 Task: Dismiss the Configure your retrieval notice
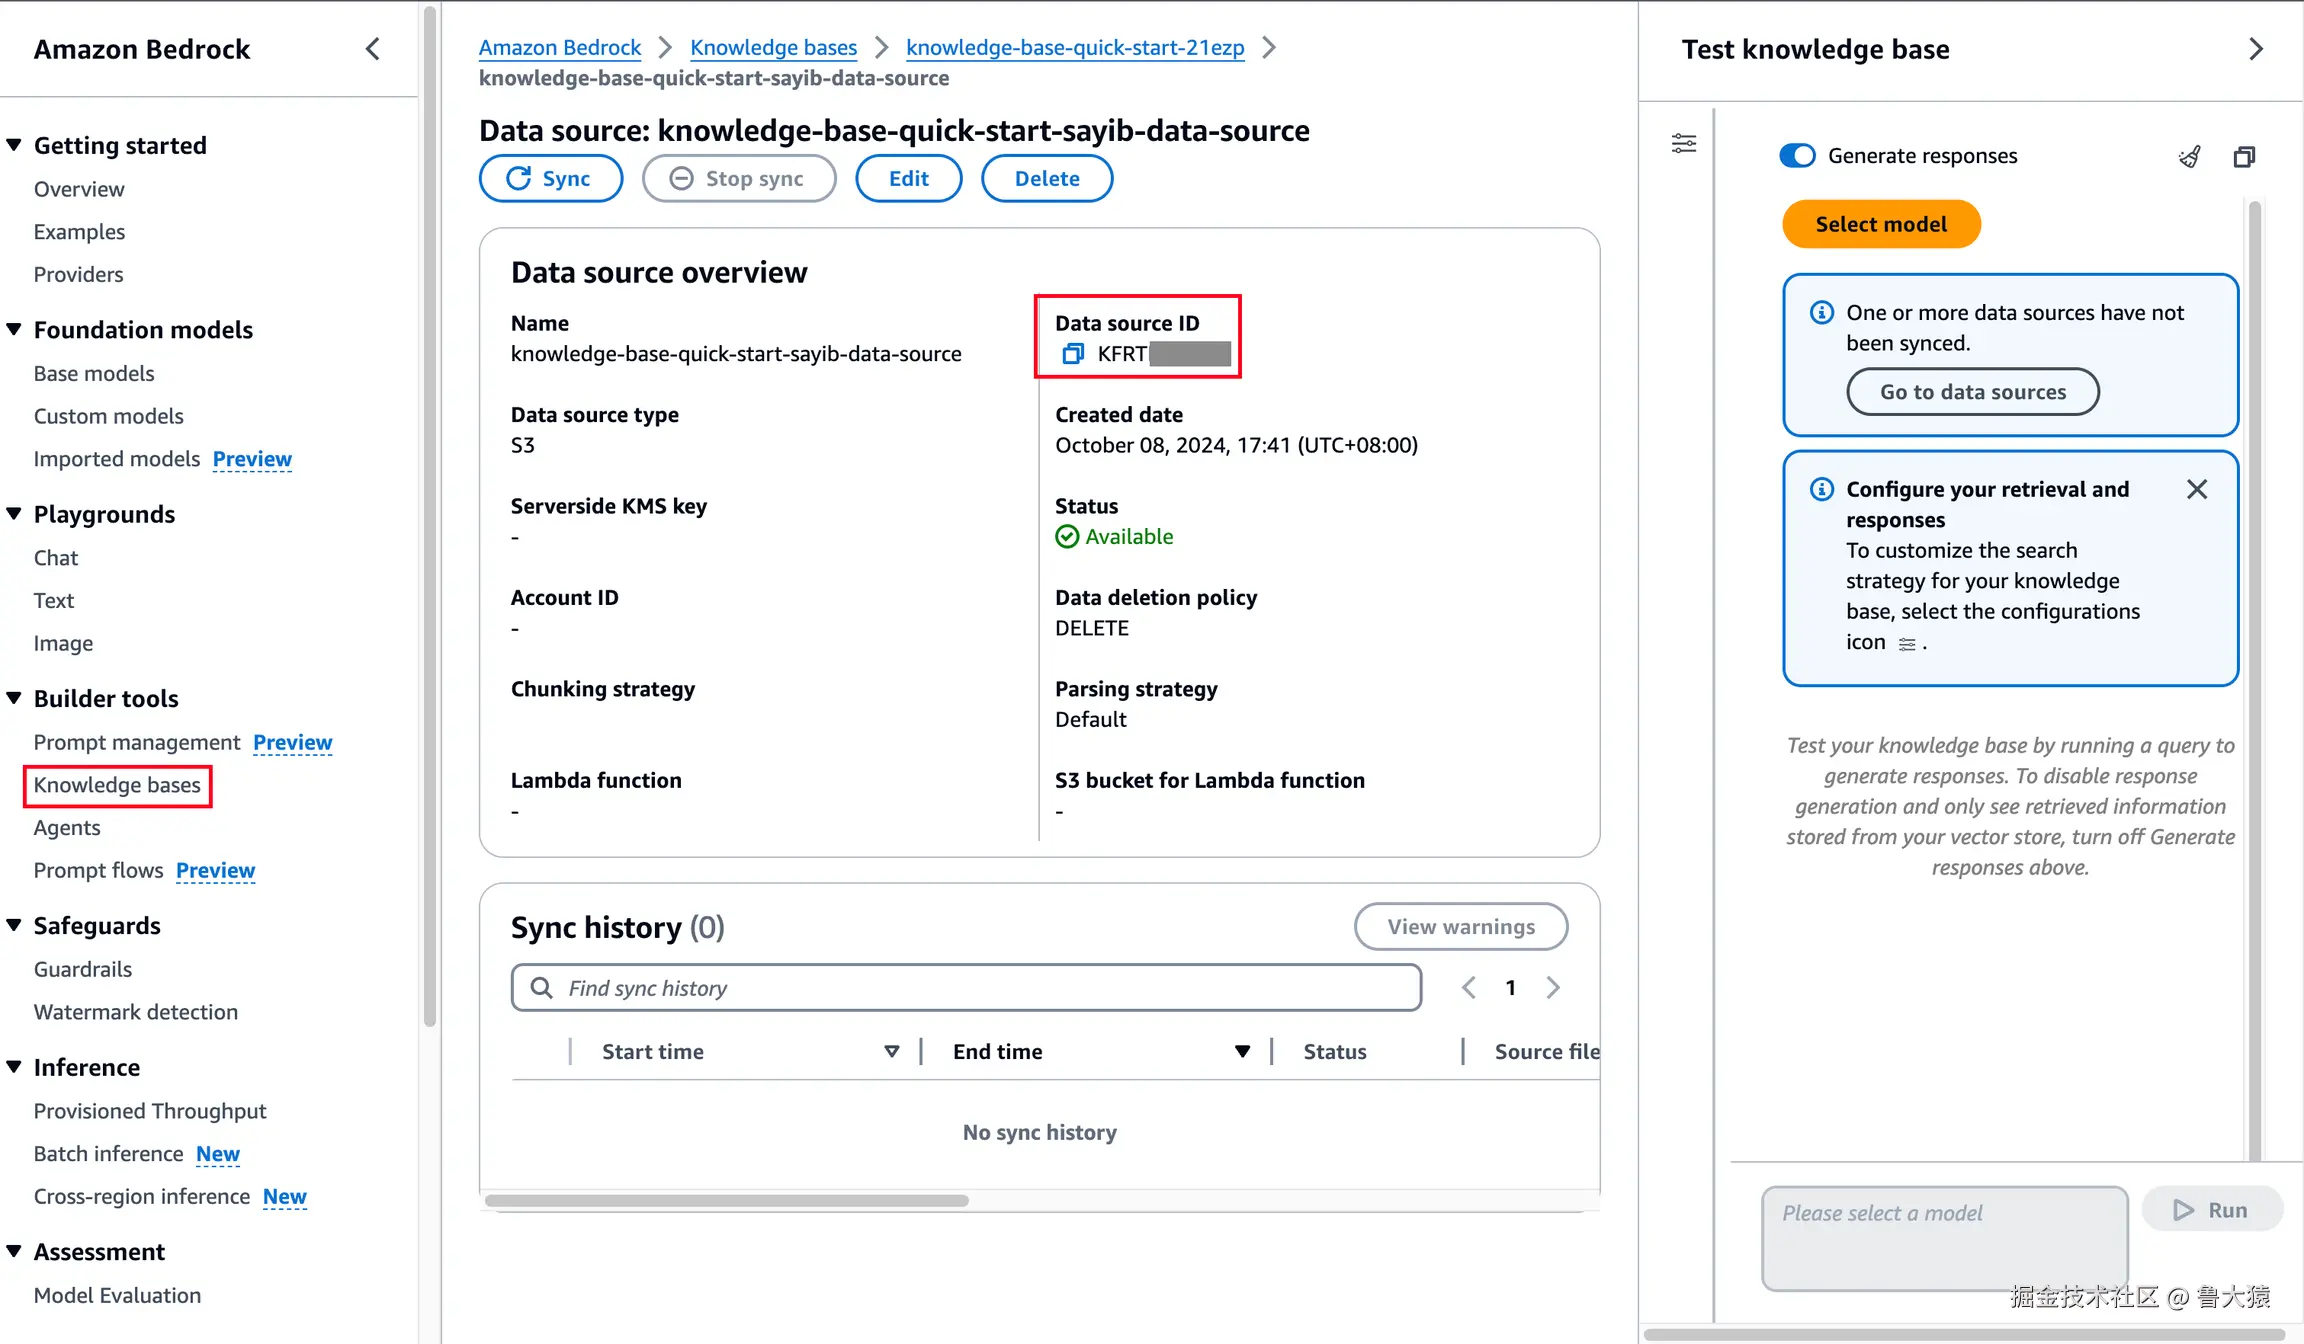coord(2197,490)
